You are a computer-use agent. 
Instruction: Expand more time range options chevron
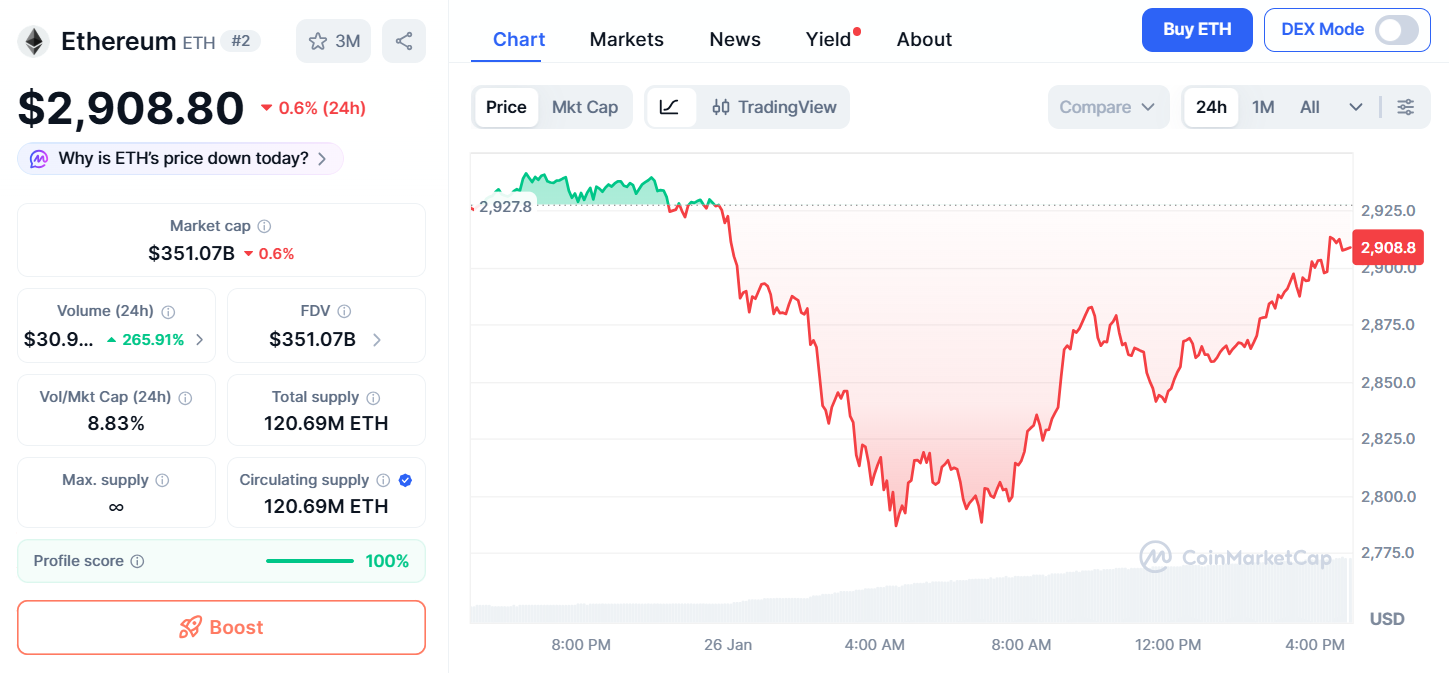pyautogui.click(x=1356, y=107)
